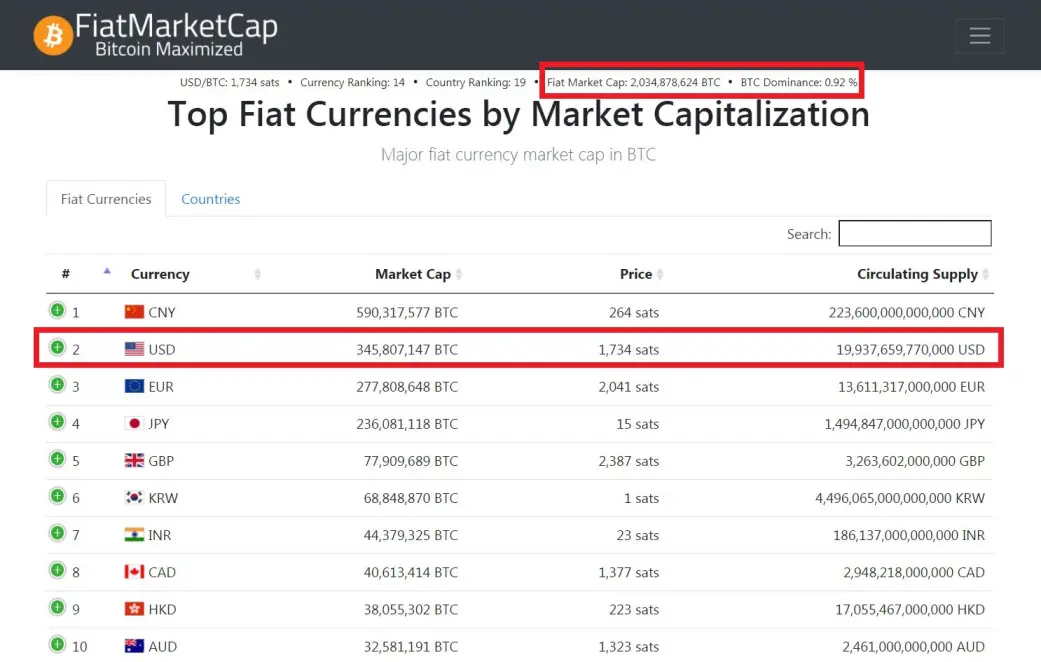This screenshot has width=1041, height=662.
Task: Select the Fiat Currencies tab
Action: 106,199
